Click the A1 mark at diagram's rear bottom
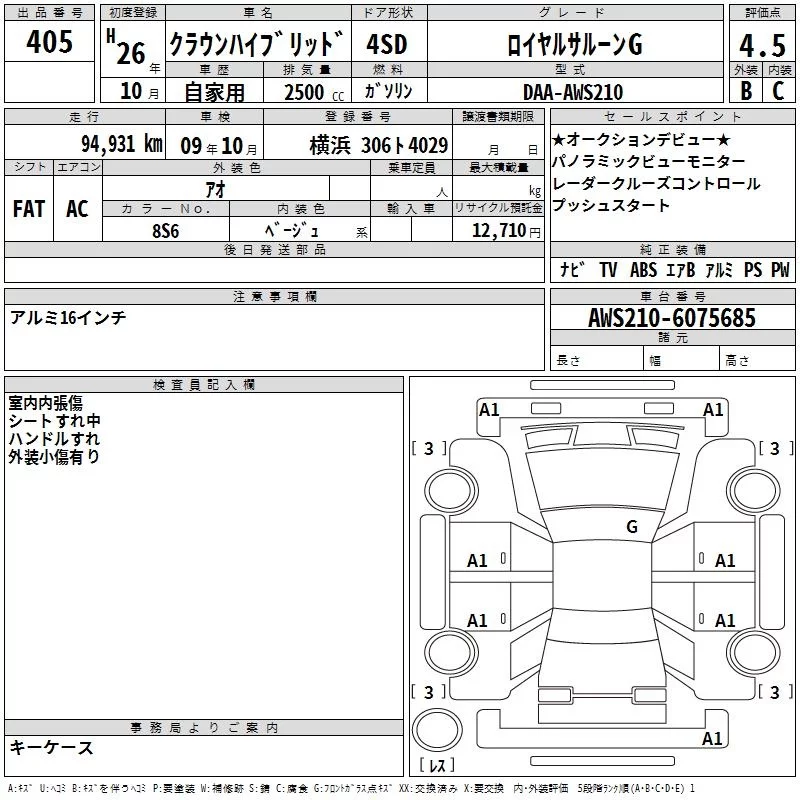 pyautogui.click(x=712, y=739)
